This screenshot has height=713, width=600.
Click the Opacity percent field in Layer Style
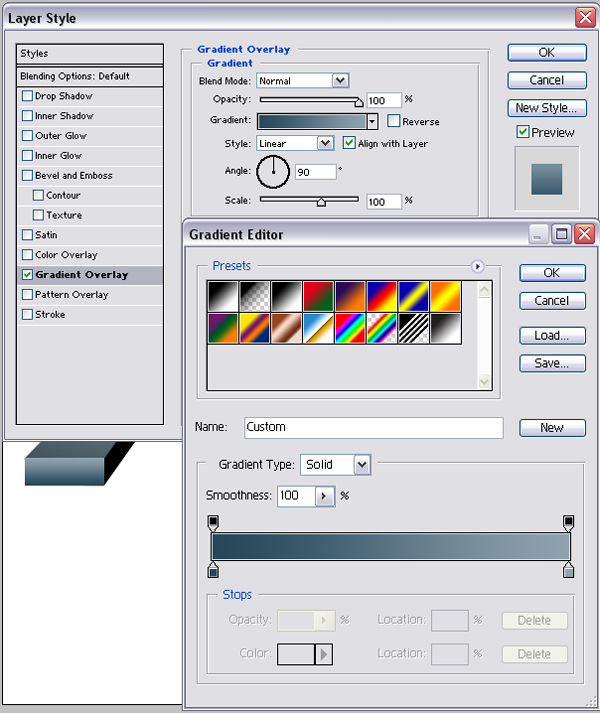point(384,100)
